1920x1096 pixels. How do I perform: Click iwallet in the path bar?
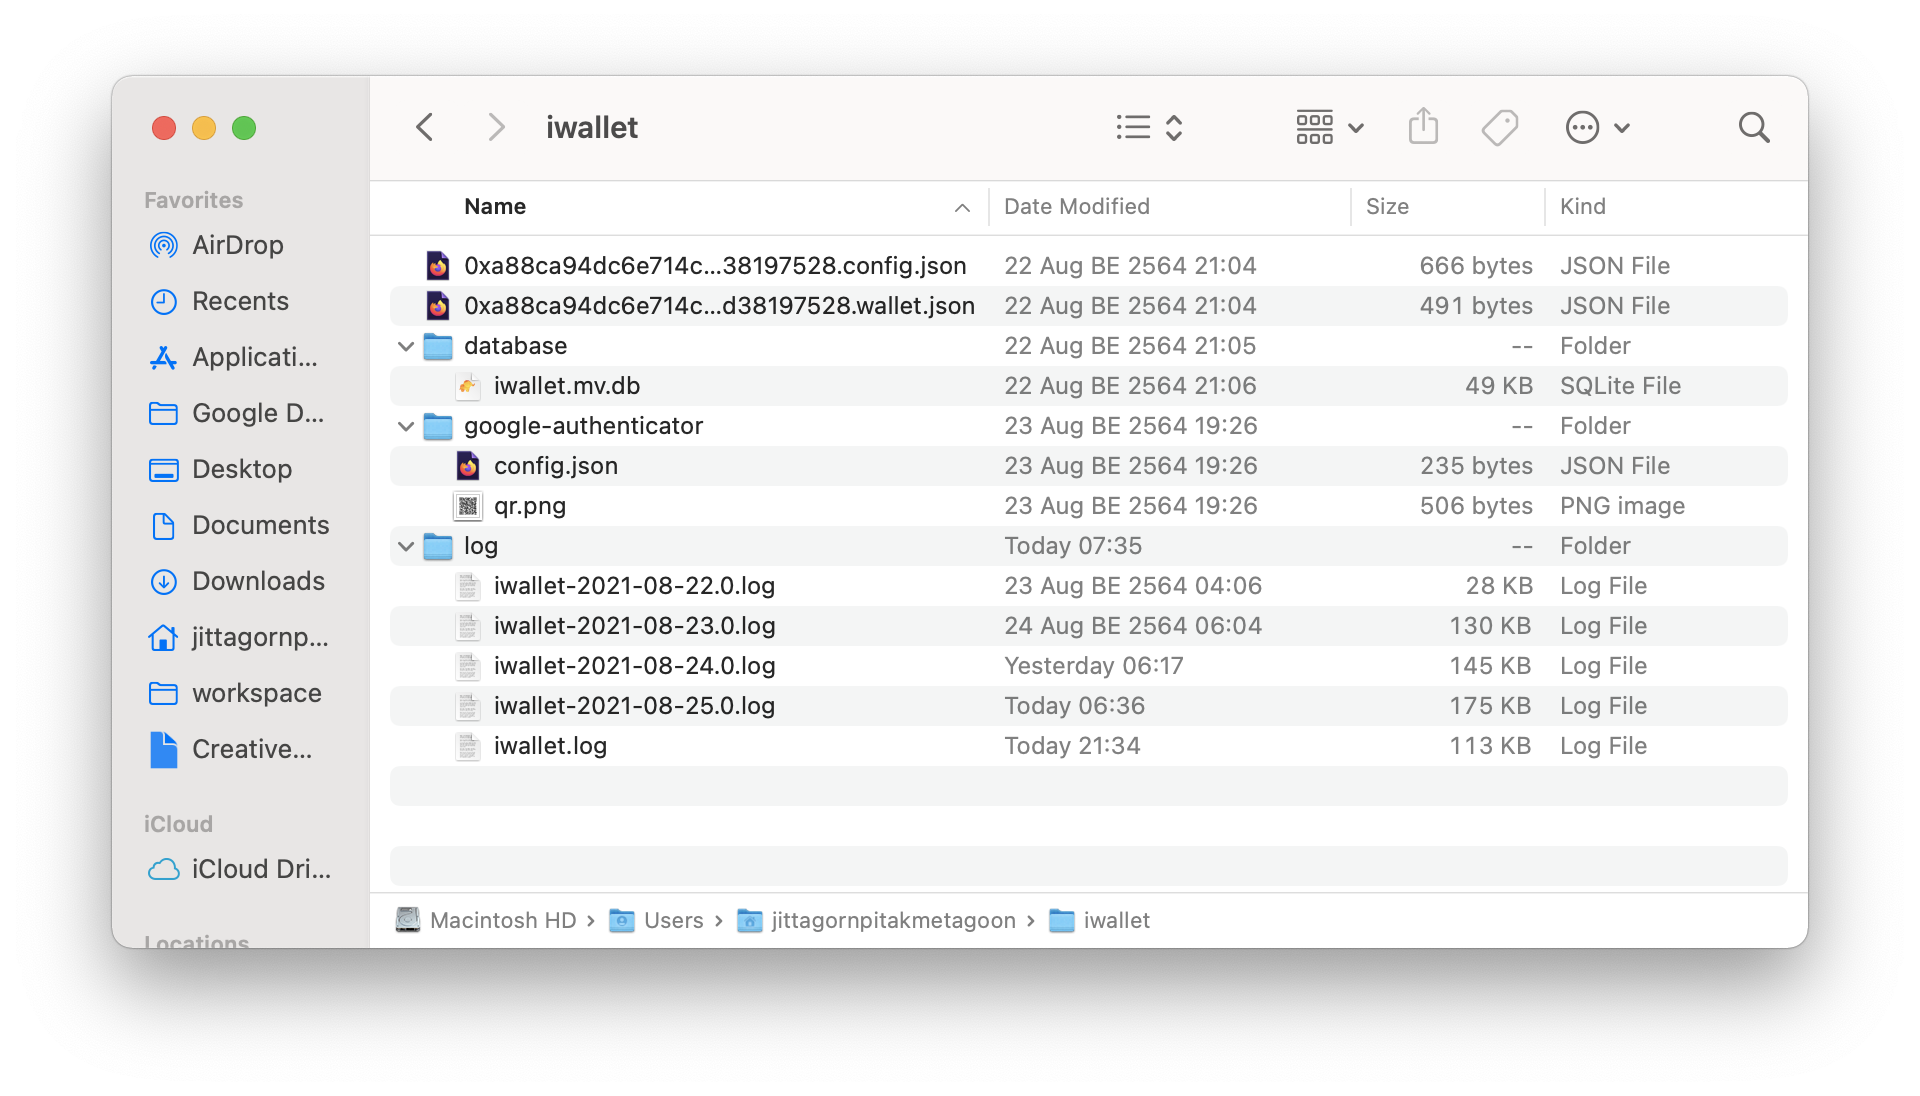[x=1100, y=920]
